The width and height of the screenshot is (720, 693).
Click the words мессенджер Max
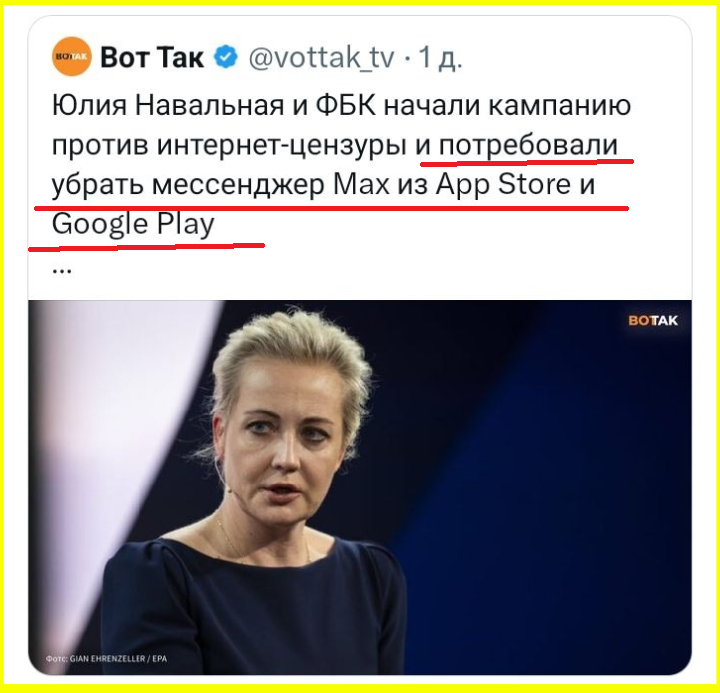(x=270, y=185)
